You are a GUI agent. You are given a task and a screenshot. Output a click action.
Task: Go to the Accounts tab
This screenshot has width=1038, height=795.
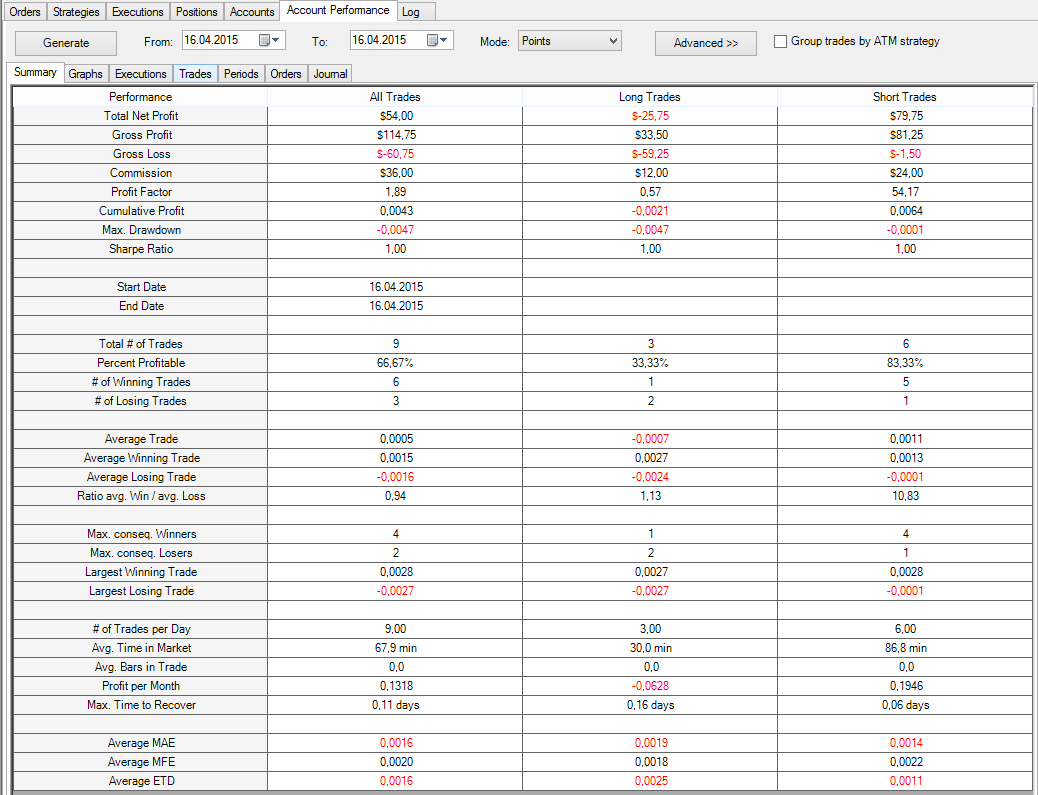tap(252, 12)
